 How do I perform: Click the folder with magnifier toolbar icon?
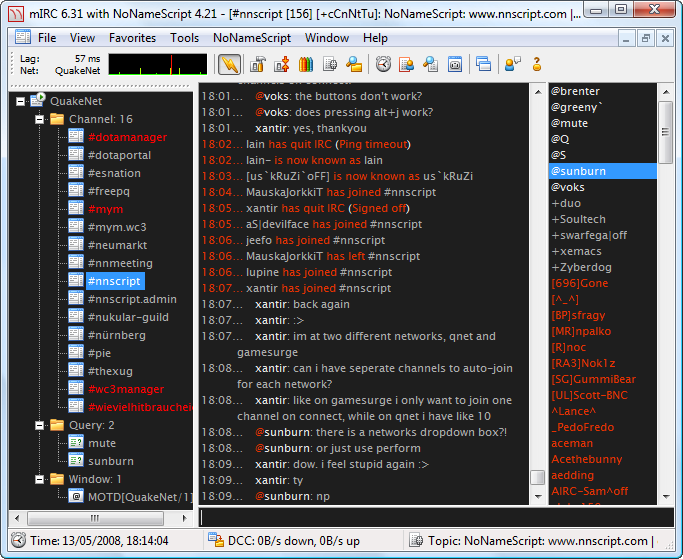354,64
